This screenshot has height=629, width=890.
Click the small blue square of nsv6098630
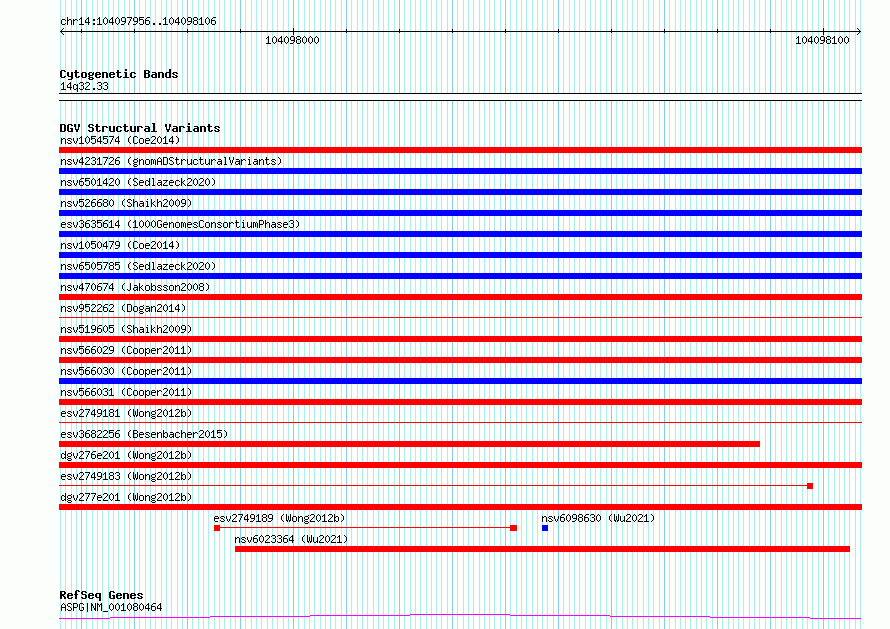[x=545, y=528]
